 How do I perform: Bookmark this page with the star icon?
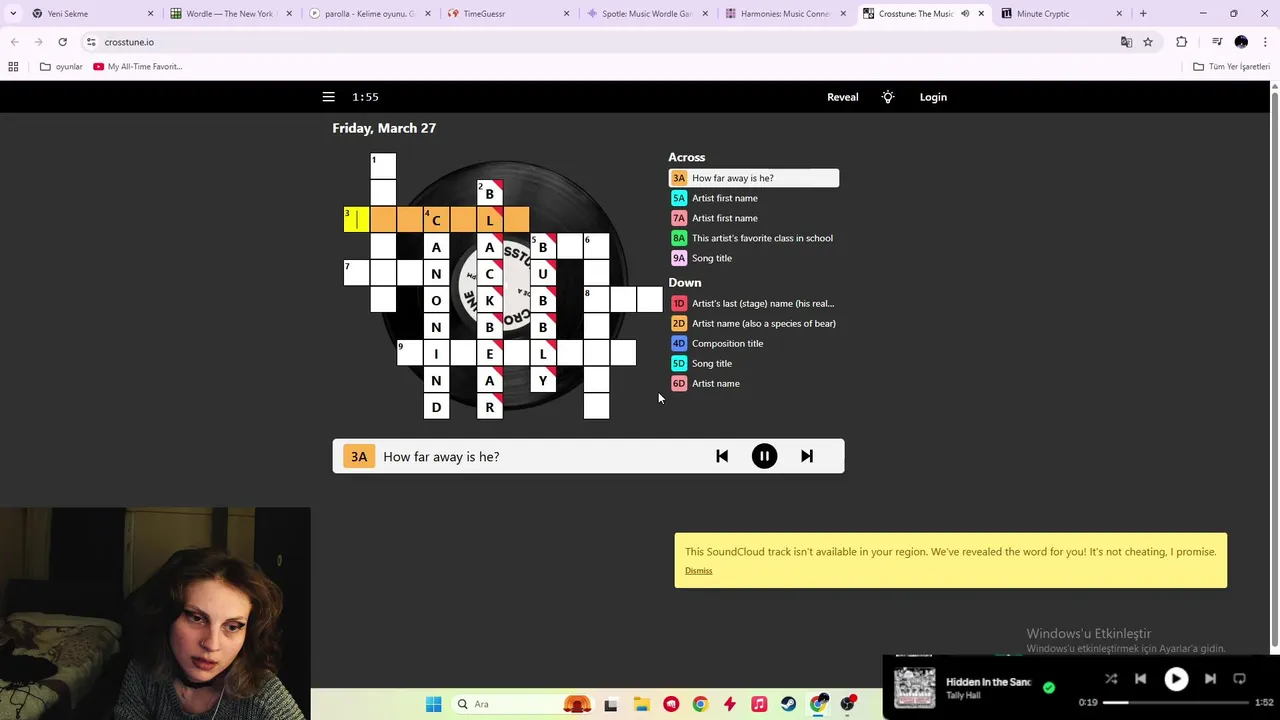[1148, 42]
